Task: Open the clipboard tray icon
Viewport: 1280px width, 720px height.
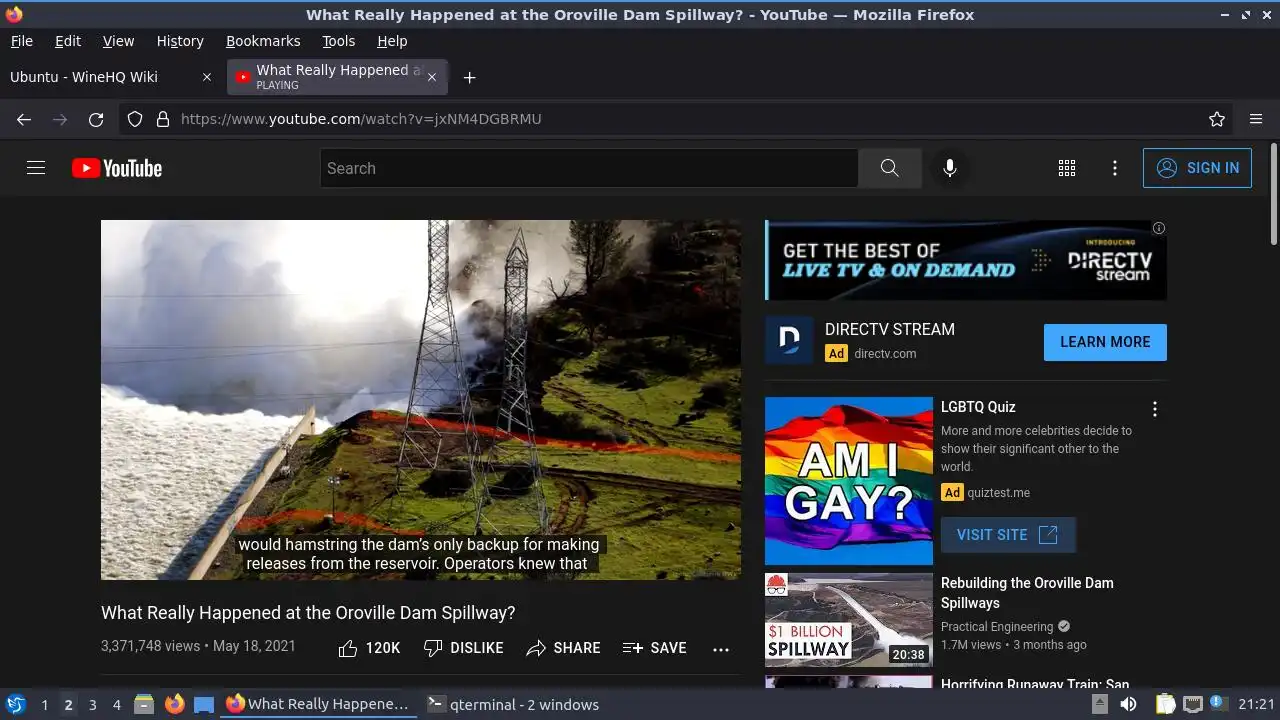Action: point(1166,704)
